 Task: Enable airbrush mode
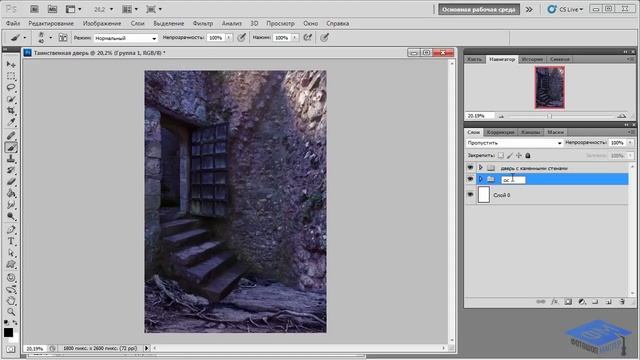pyautogui.click(x=308, y=38)
